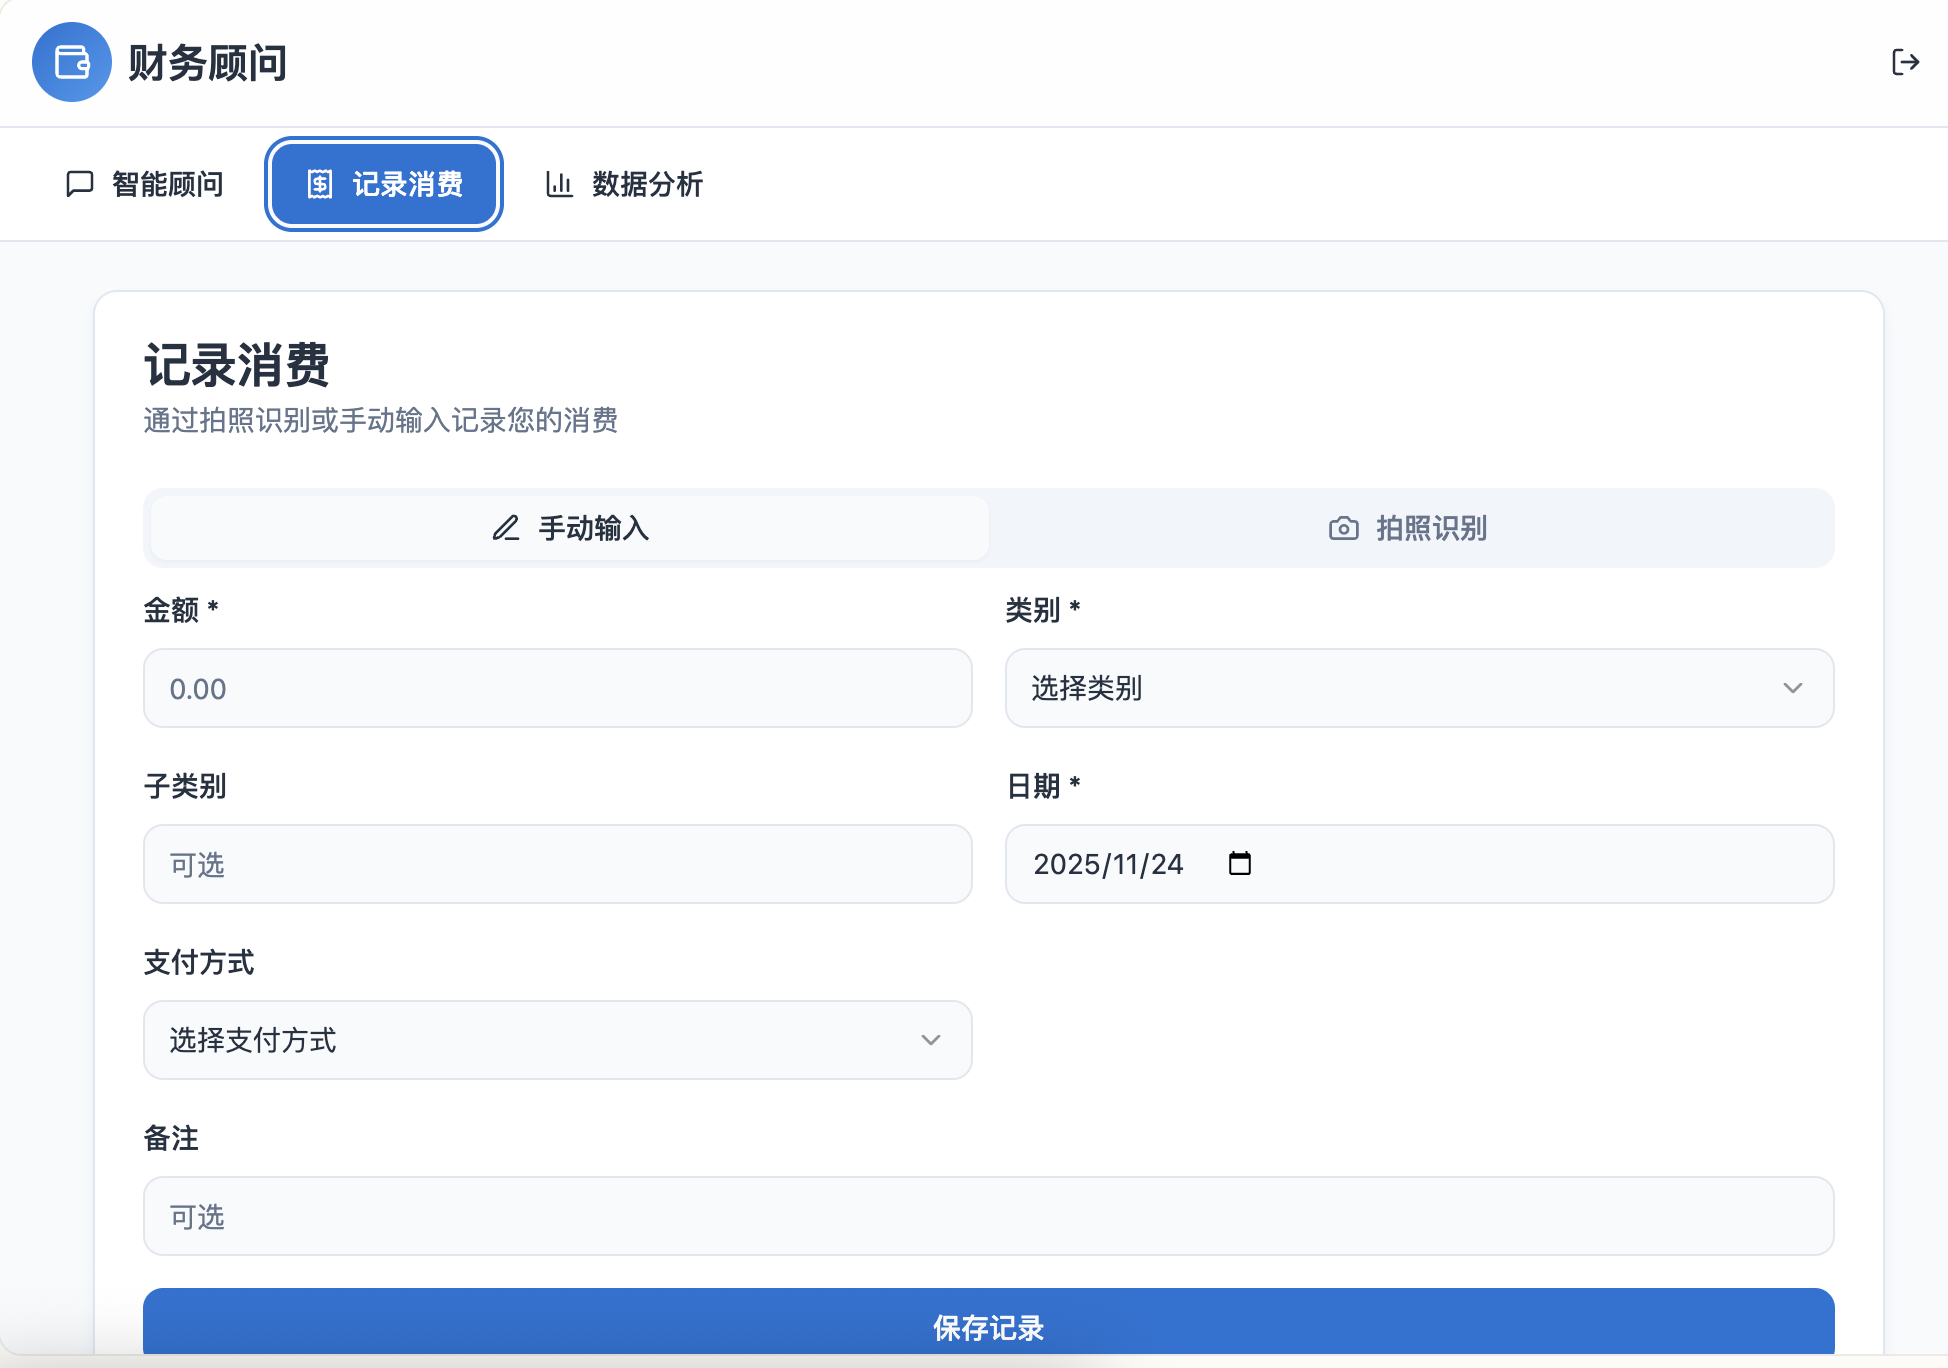1948x1368 pixels.
Task: Click the 财务顾问 title text
Action: coord(207,63)
